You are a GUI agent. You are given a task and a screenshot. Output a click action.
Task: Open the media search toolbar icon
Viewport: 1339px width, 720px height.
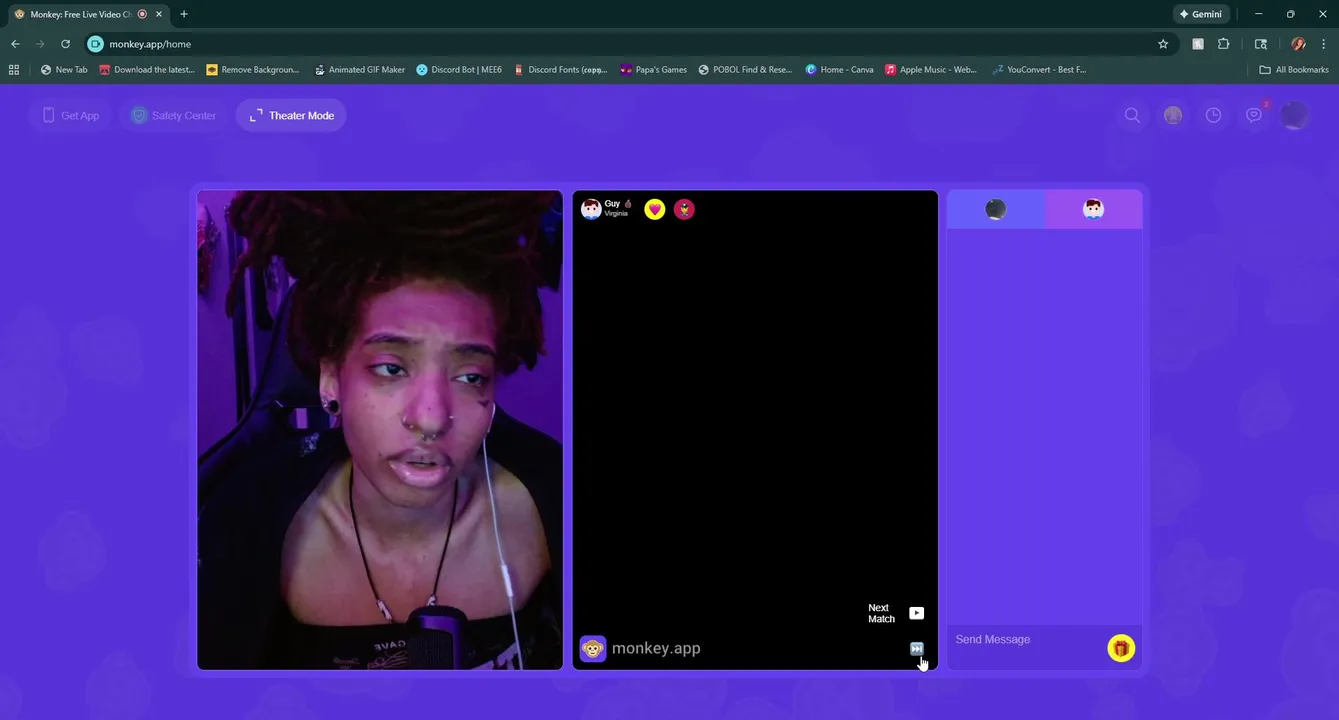(x=1261, y=44)
